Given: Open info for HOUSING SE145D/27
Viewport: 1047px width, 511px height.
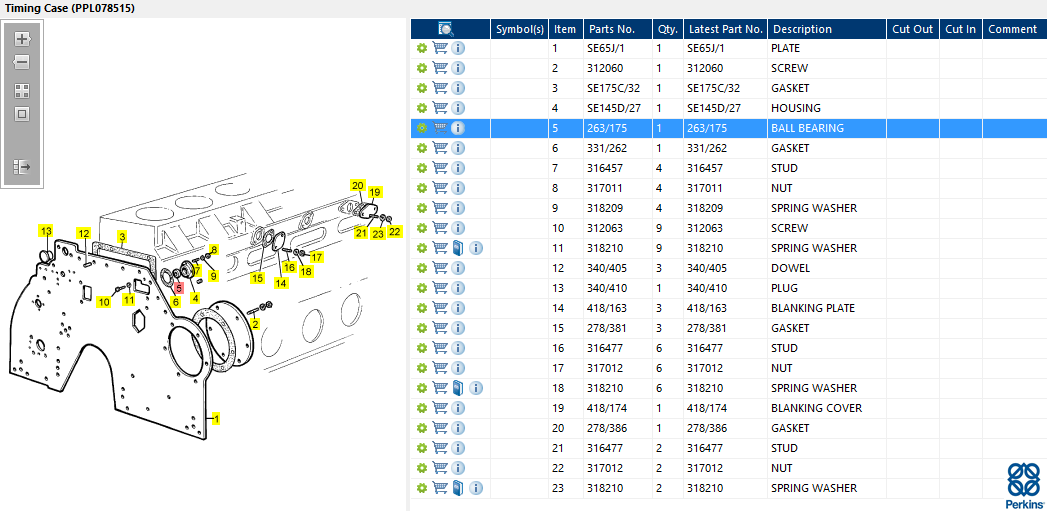Looking at the screenshot, I should [458, 108].
